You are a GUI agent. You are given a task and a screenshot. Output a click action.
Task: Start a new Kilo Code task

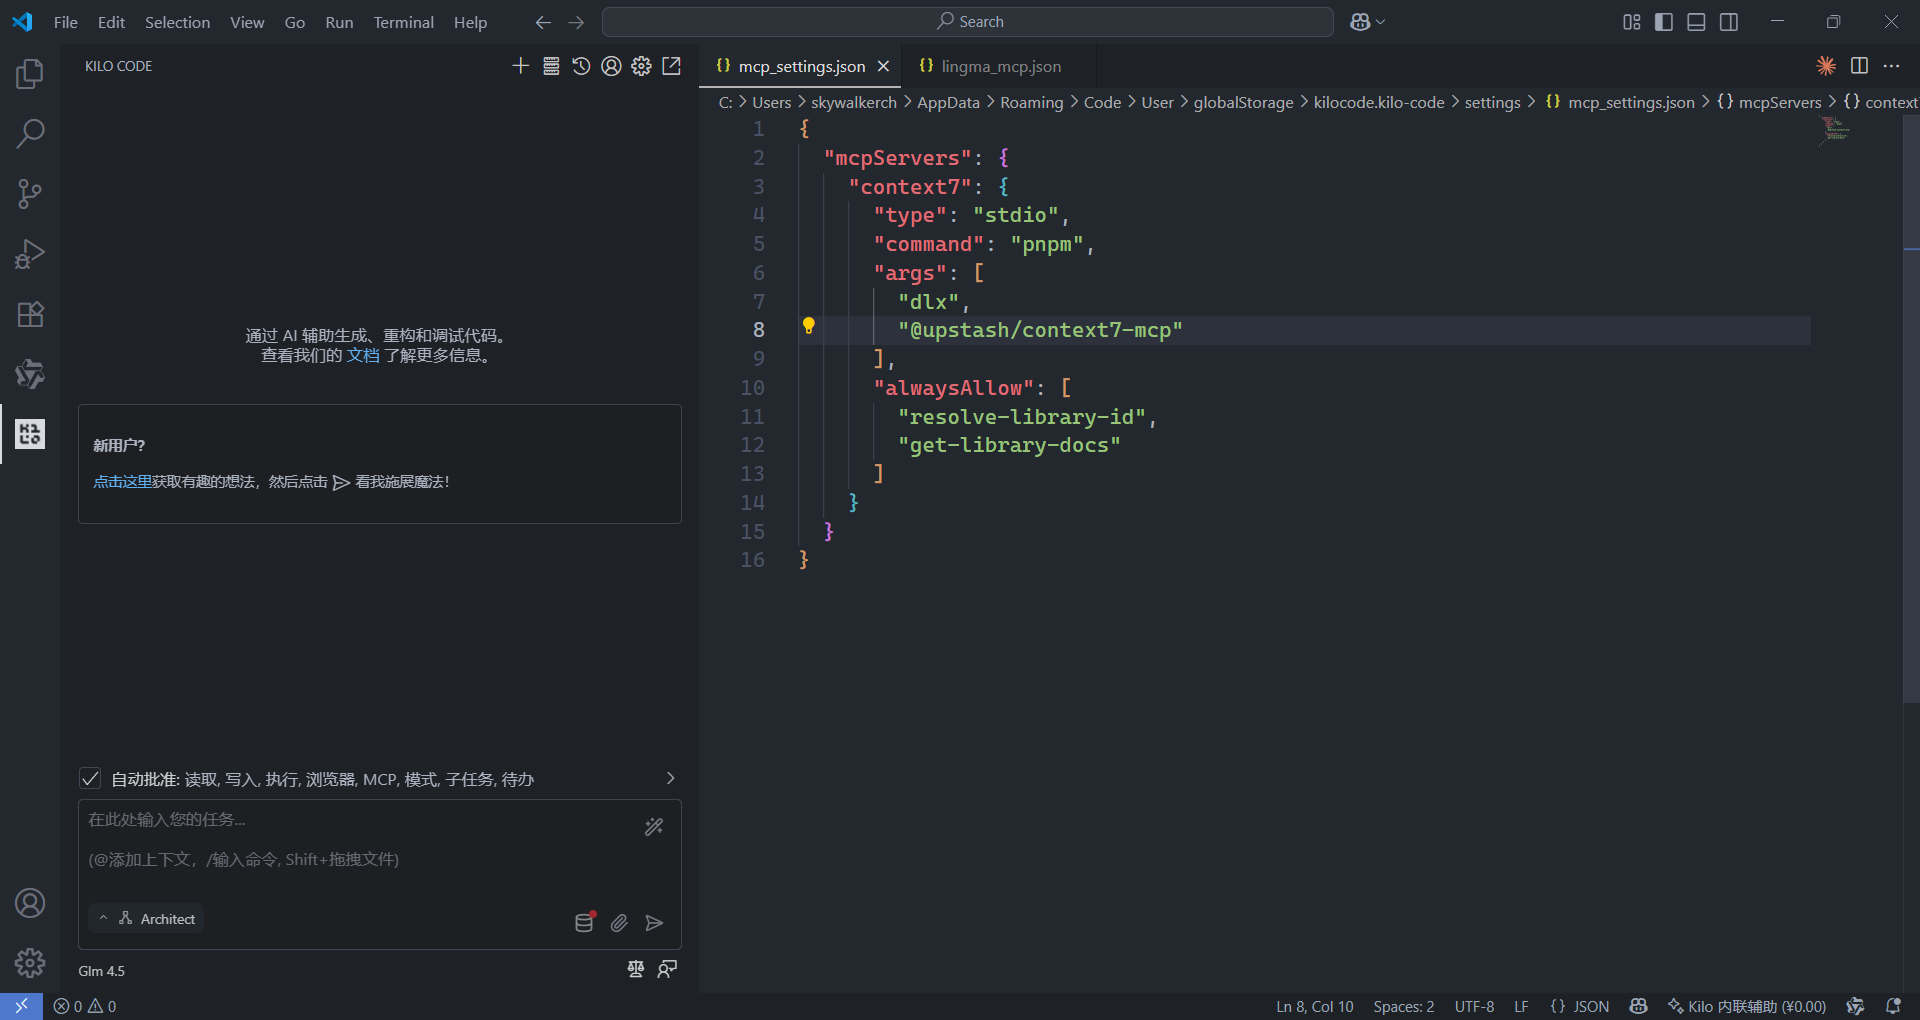point(520,66)
